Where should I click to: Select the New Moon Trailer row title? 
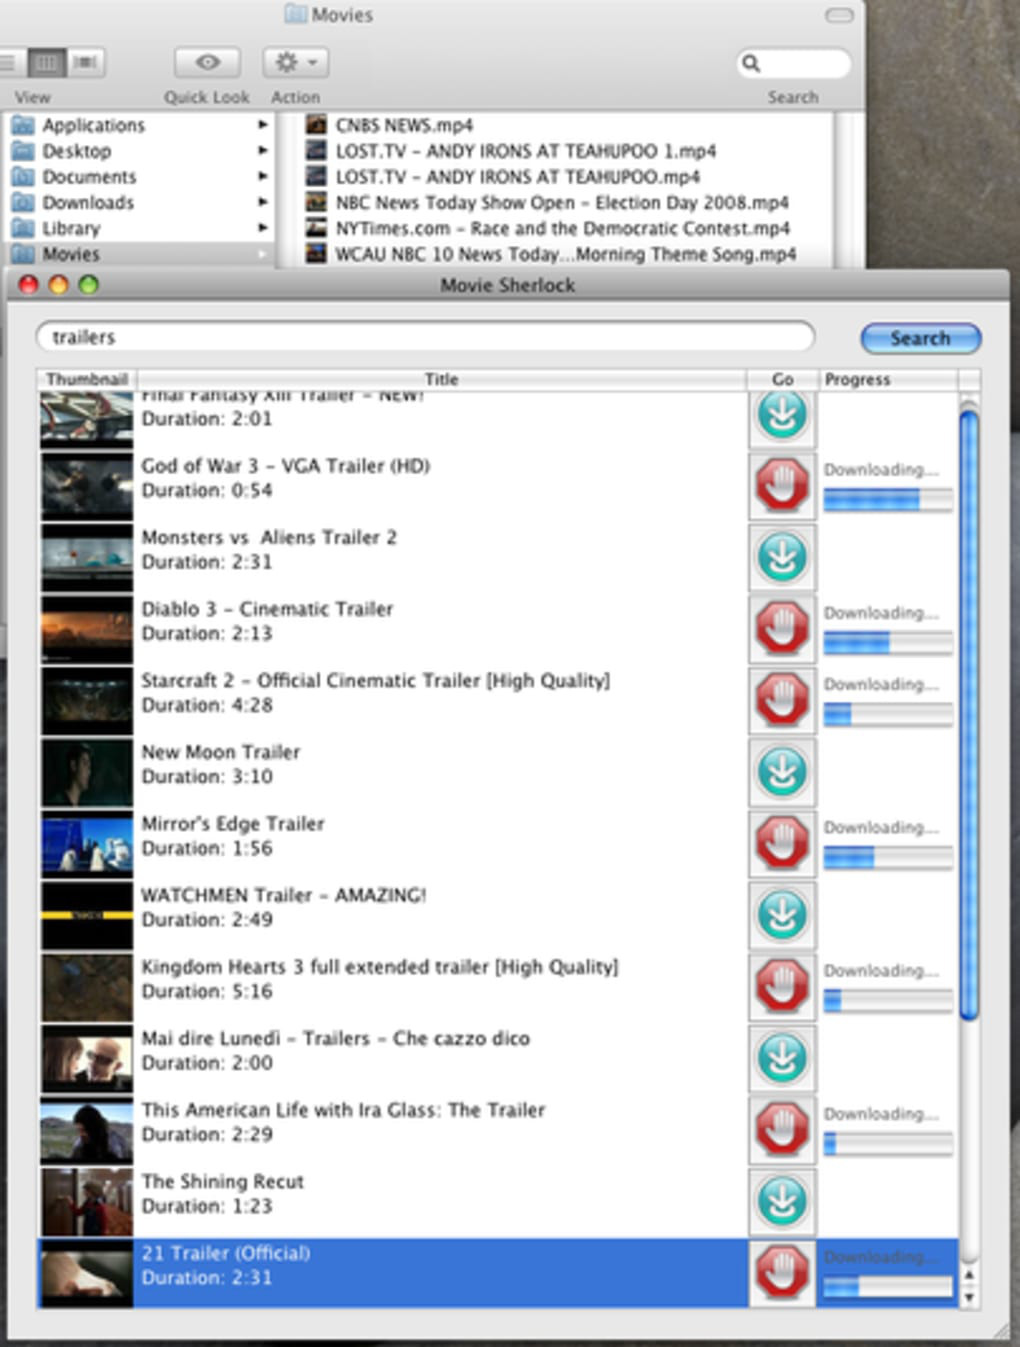[x=220, y=752]
